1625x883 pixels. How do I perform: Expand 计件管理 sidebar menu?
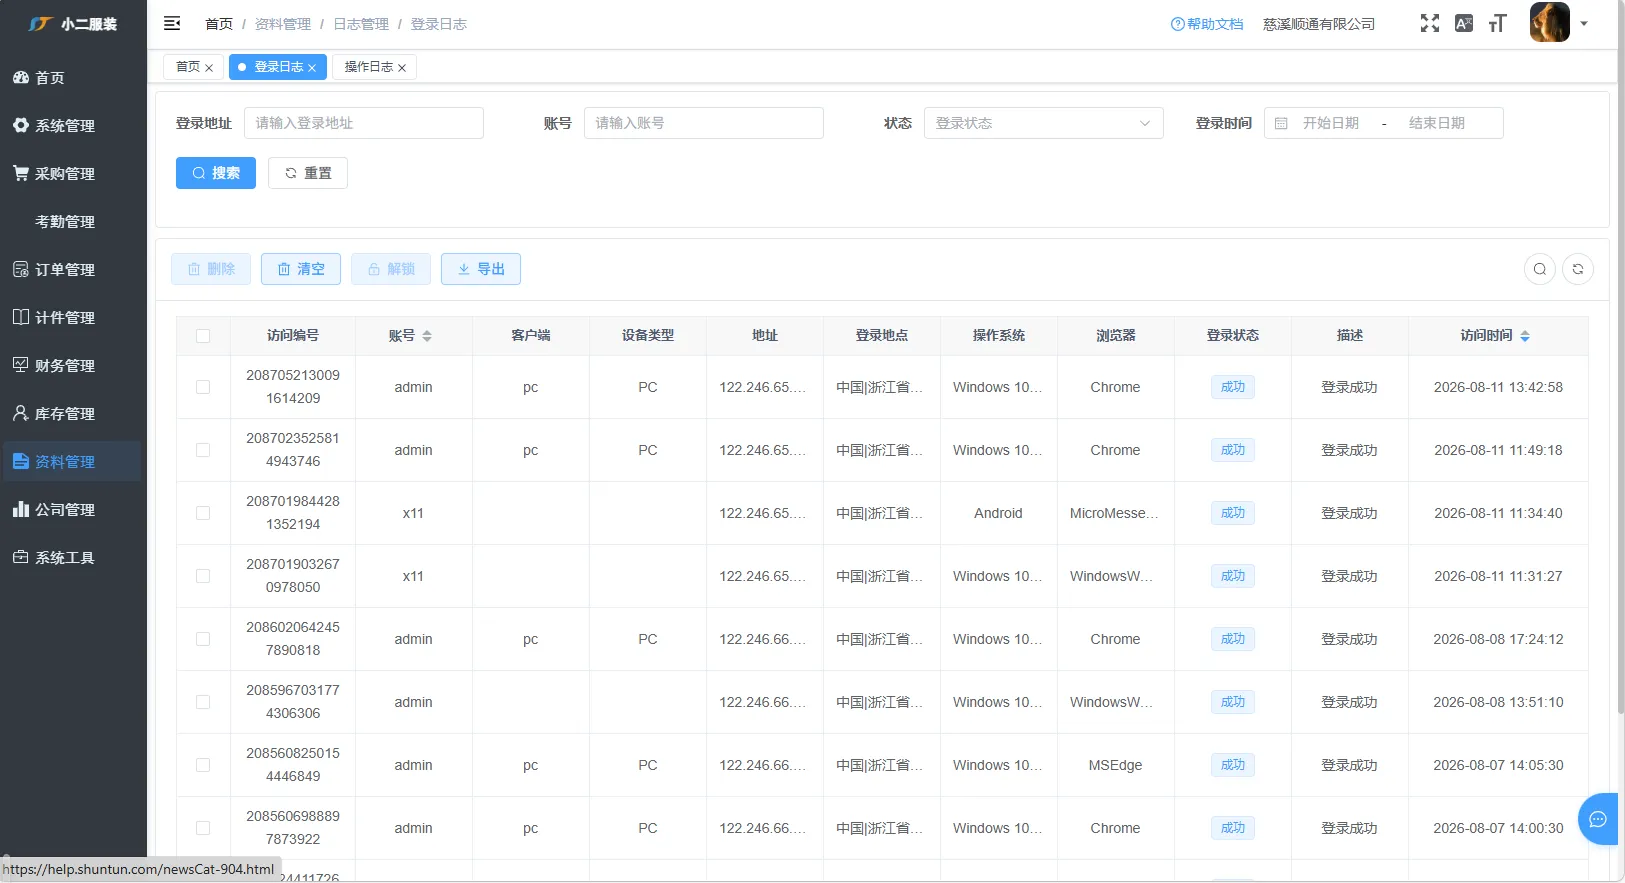click(73, 317)
